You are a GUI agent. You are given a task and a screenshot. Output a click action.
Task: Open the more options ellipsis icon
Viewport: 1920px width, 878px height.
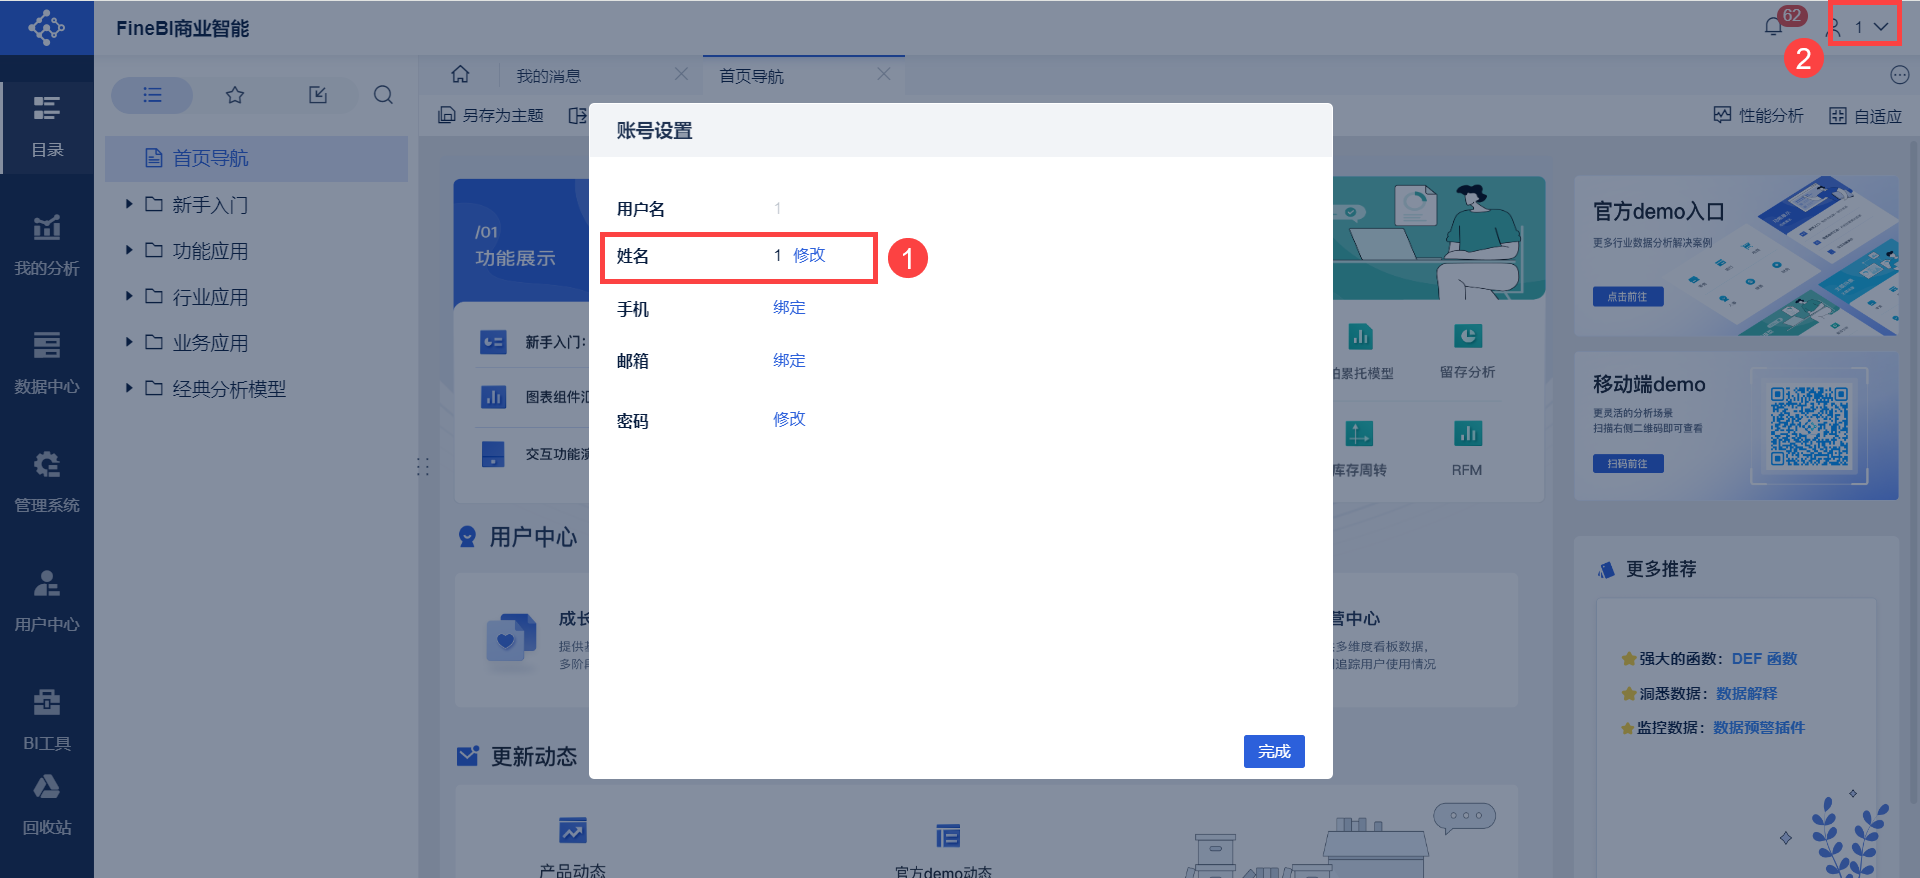point(1899,75)
